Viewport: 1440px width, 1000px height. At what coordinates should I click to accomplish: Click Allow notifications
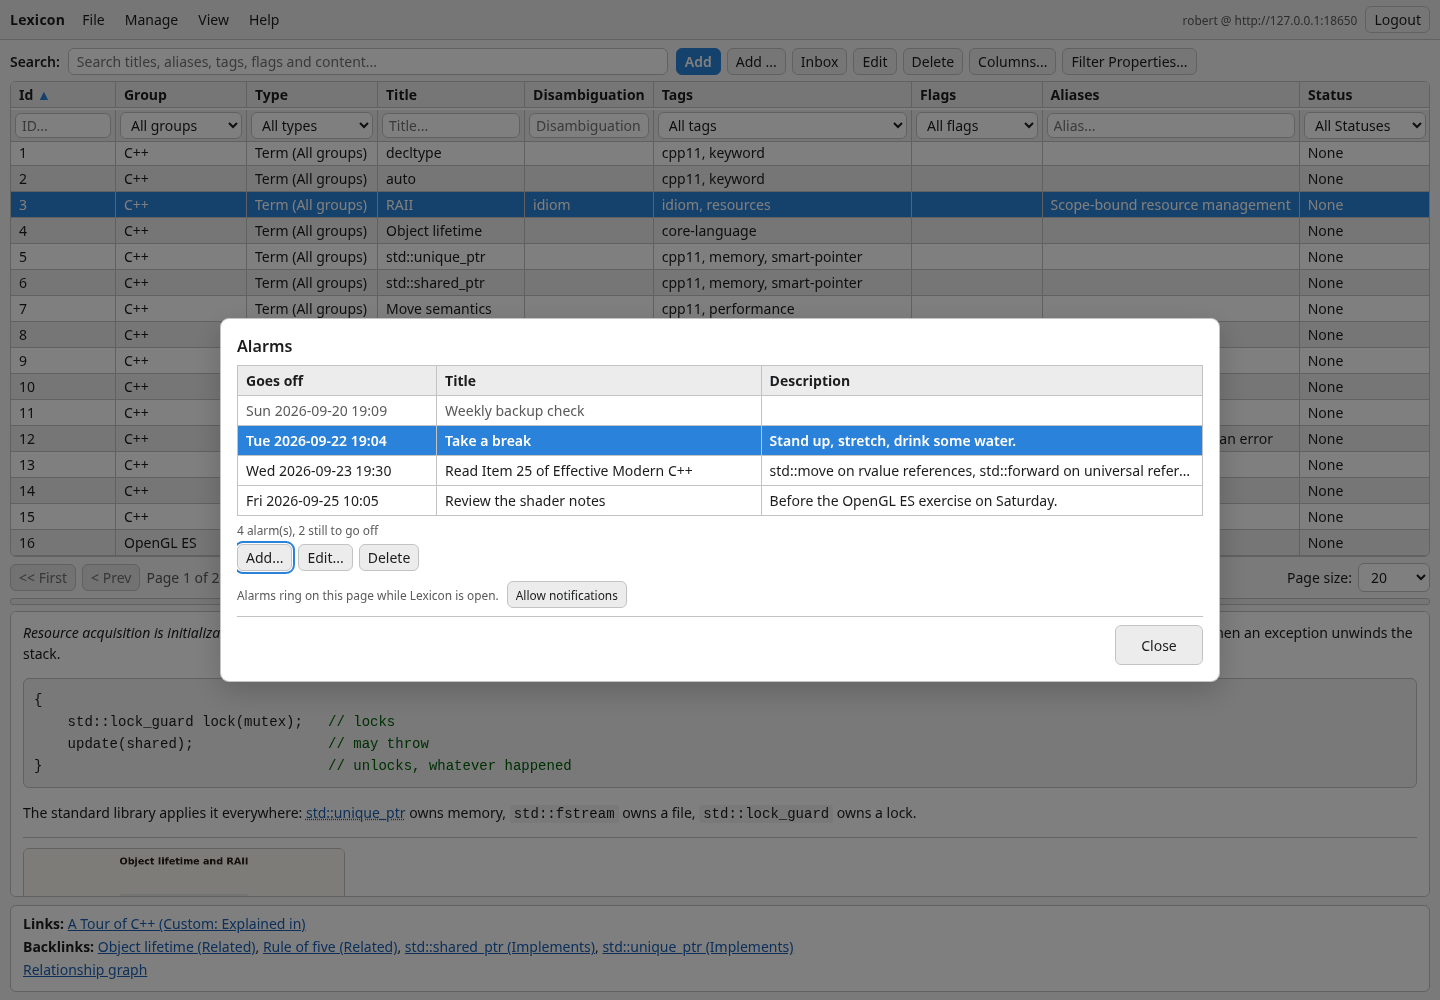[567, 595]
